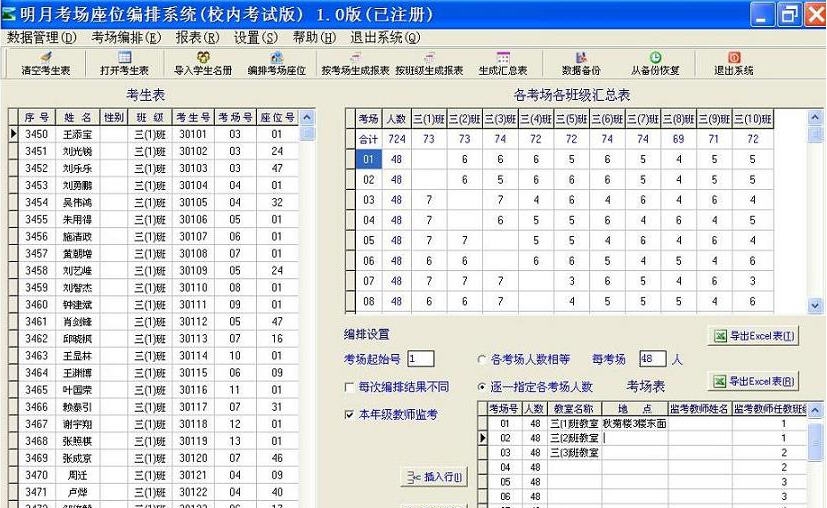827x508 pixels.
Task: Select the 各考场人数相等 radio button
Action: click(482, 360)
